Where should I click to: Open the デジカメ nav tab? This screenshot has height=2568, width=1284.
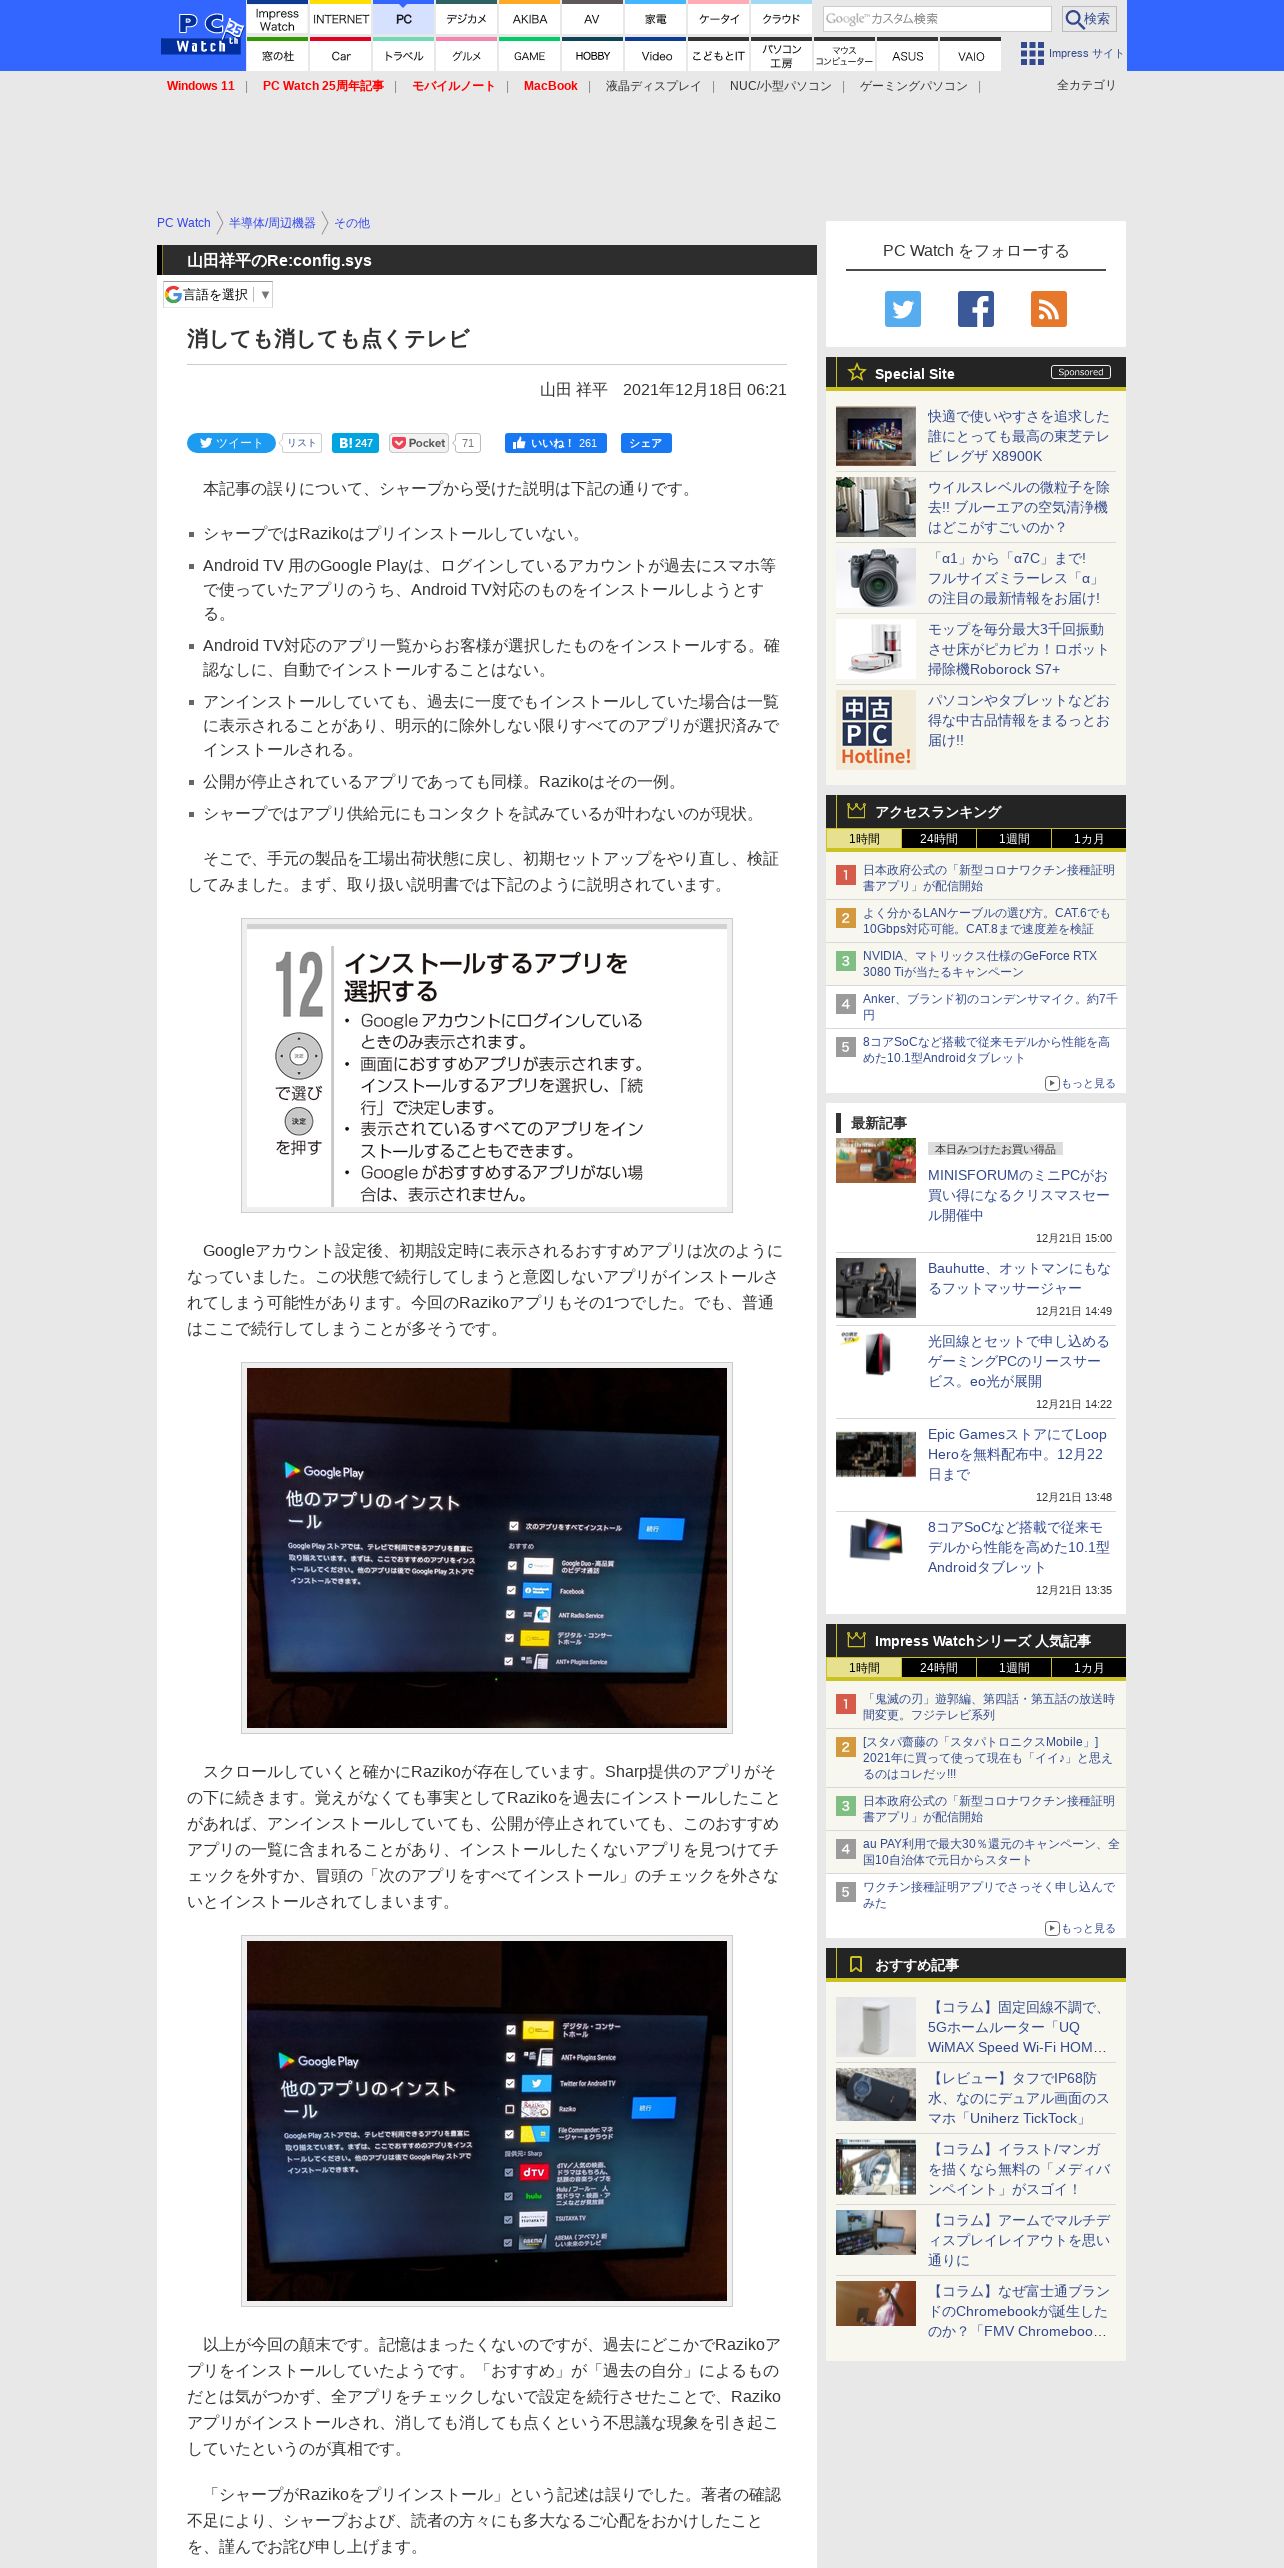coord(466,20)
